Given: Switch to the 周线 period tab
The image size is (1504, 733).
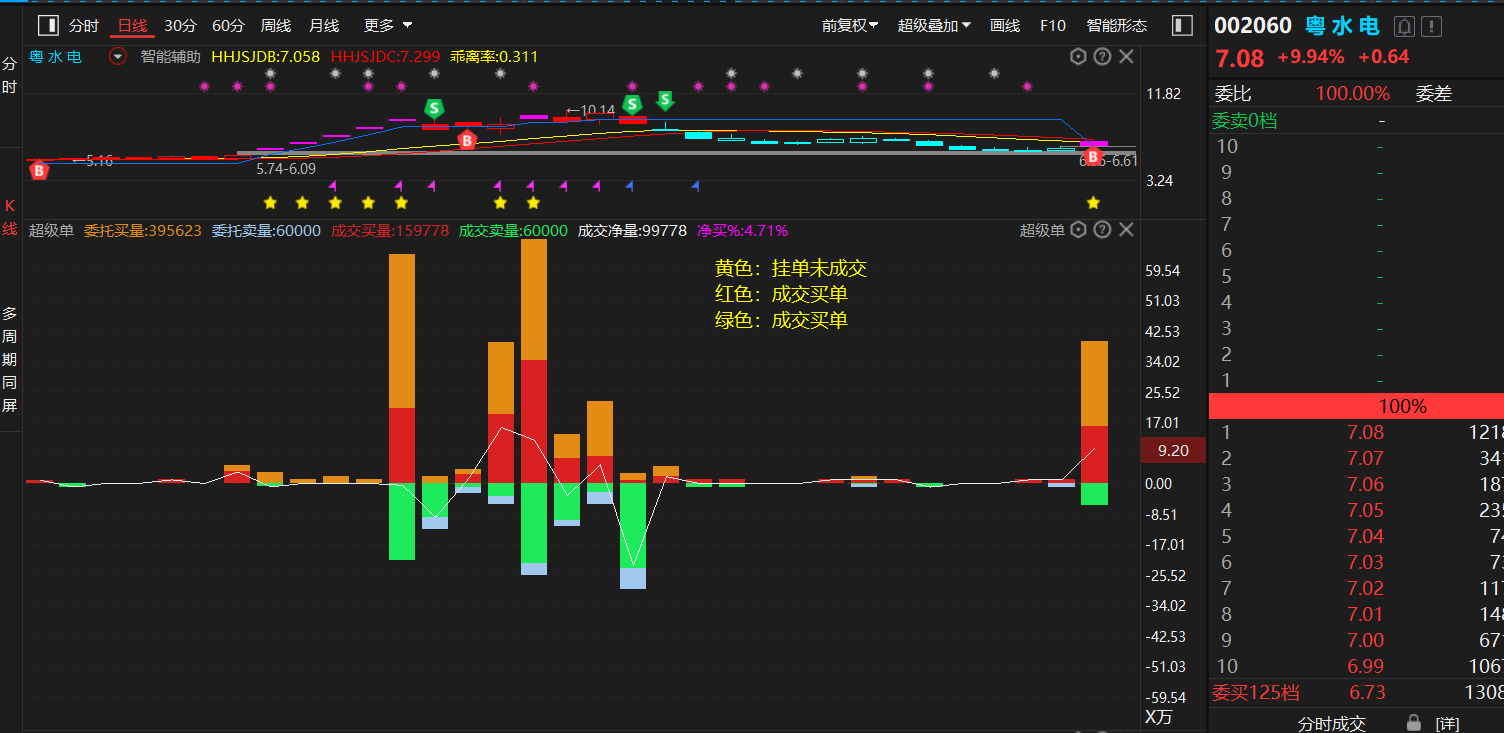Looking at the screenshot, I should click(x=276, y=25).
